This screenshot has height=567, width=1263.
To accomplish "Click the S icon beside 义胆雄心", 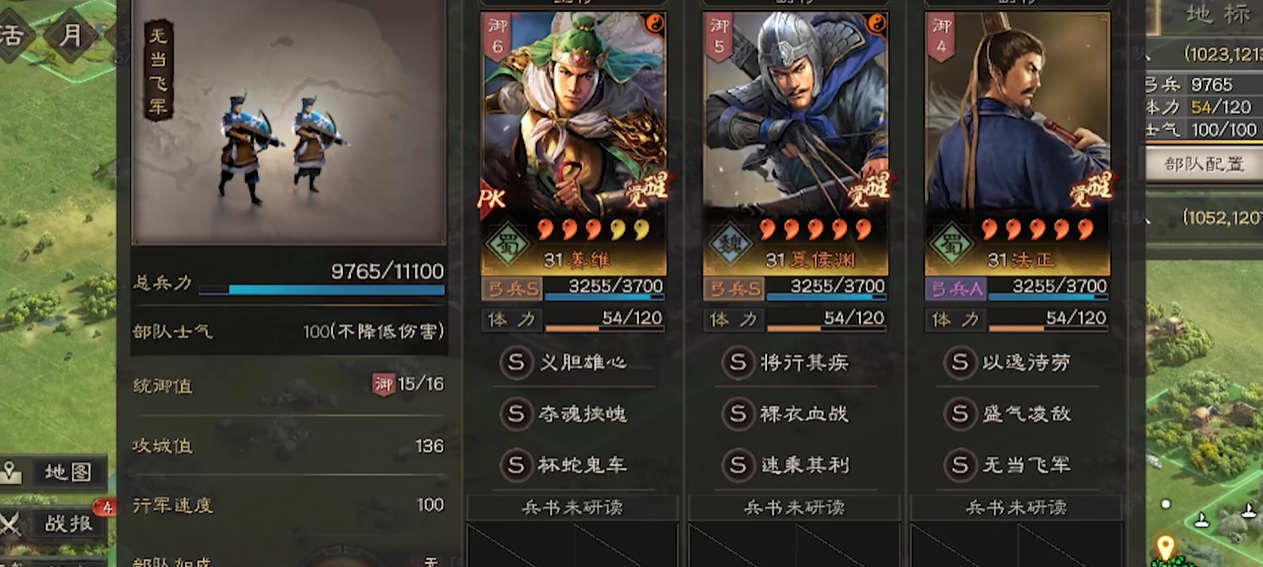I will click(515, 362).
